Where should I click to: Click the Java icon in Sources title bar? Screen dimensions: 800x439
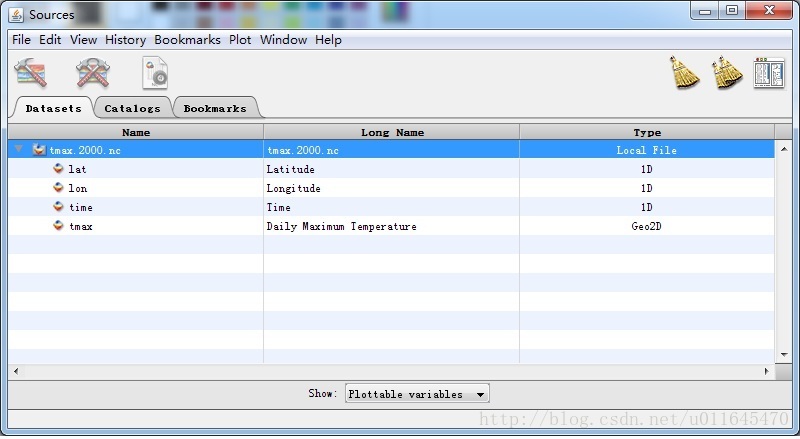click(16, 15)
